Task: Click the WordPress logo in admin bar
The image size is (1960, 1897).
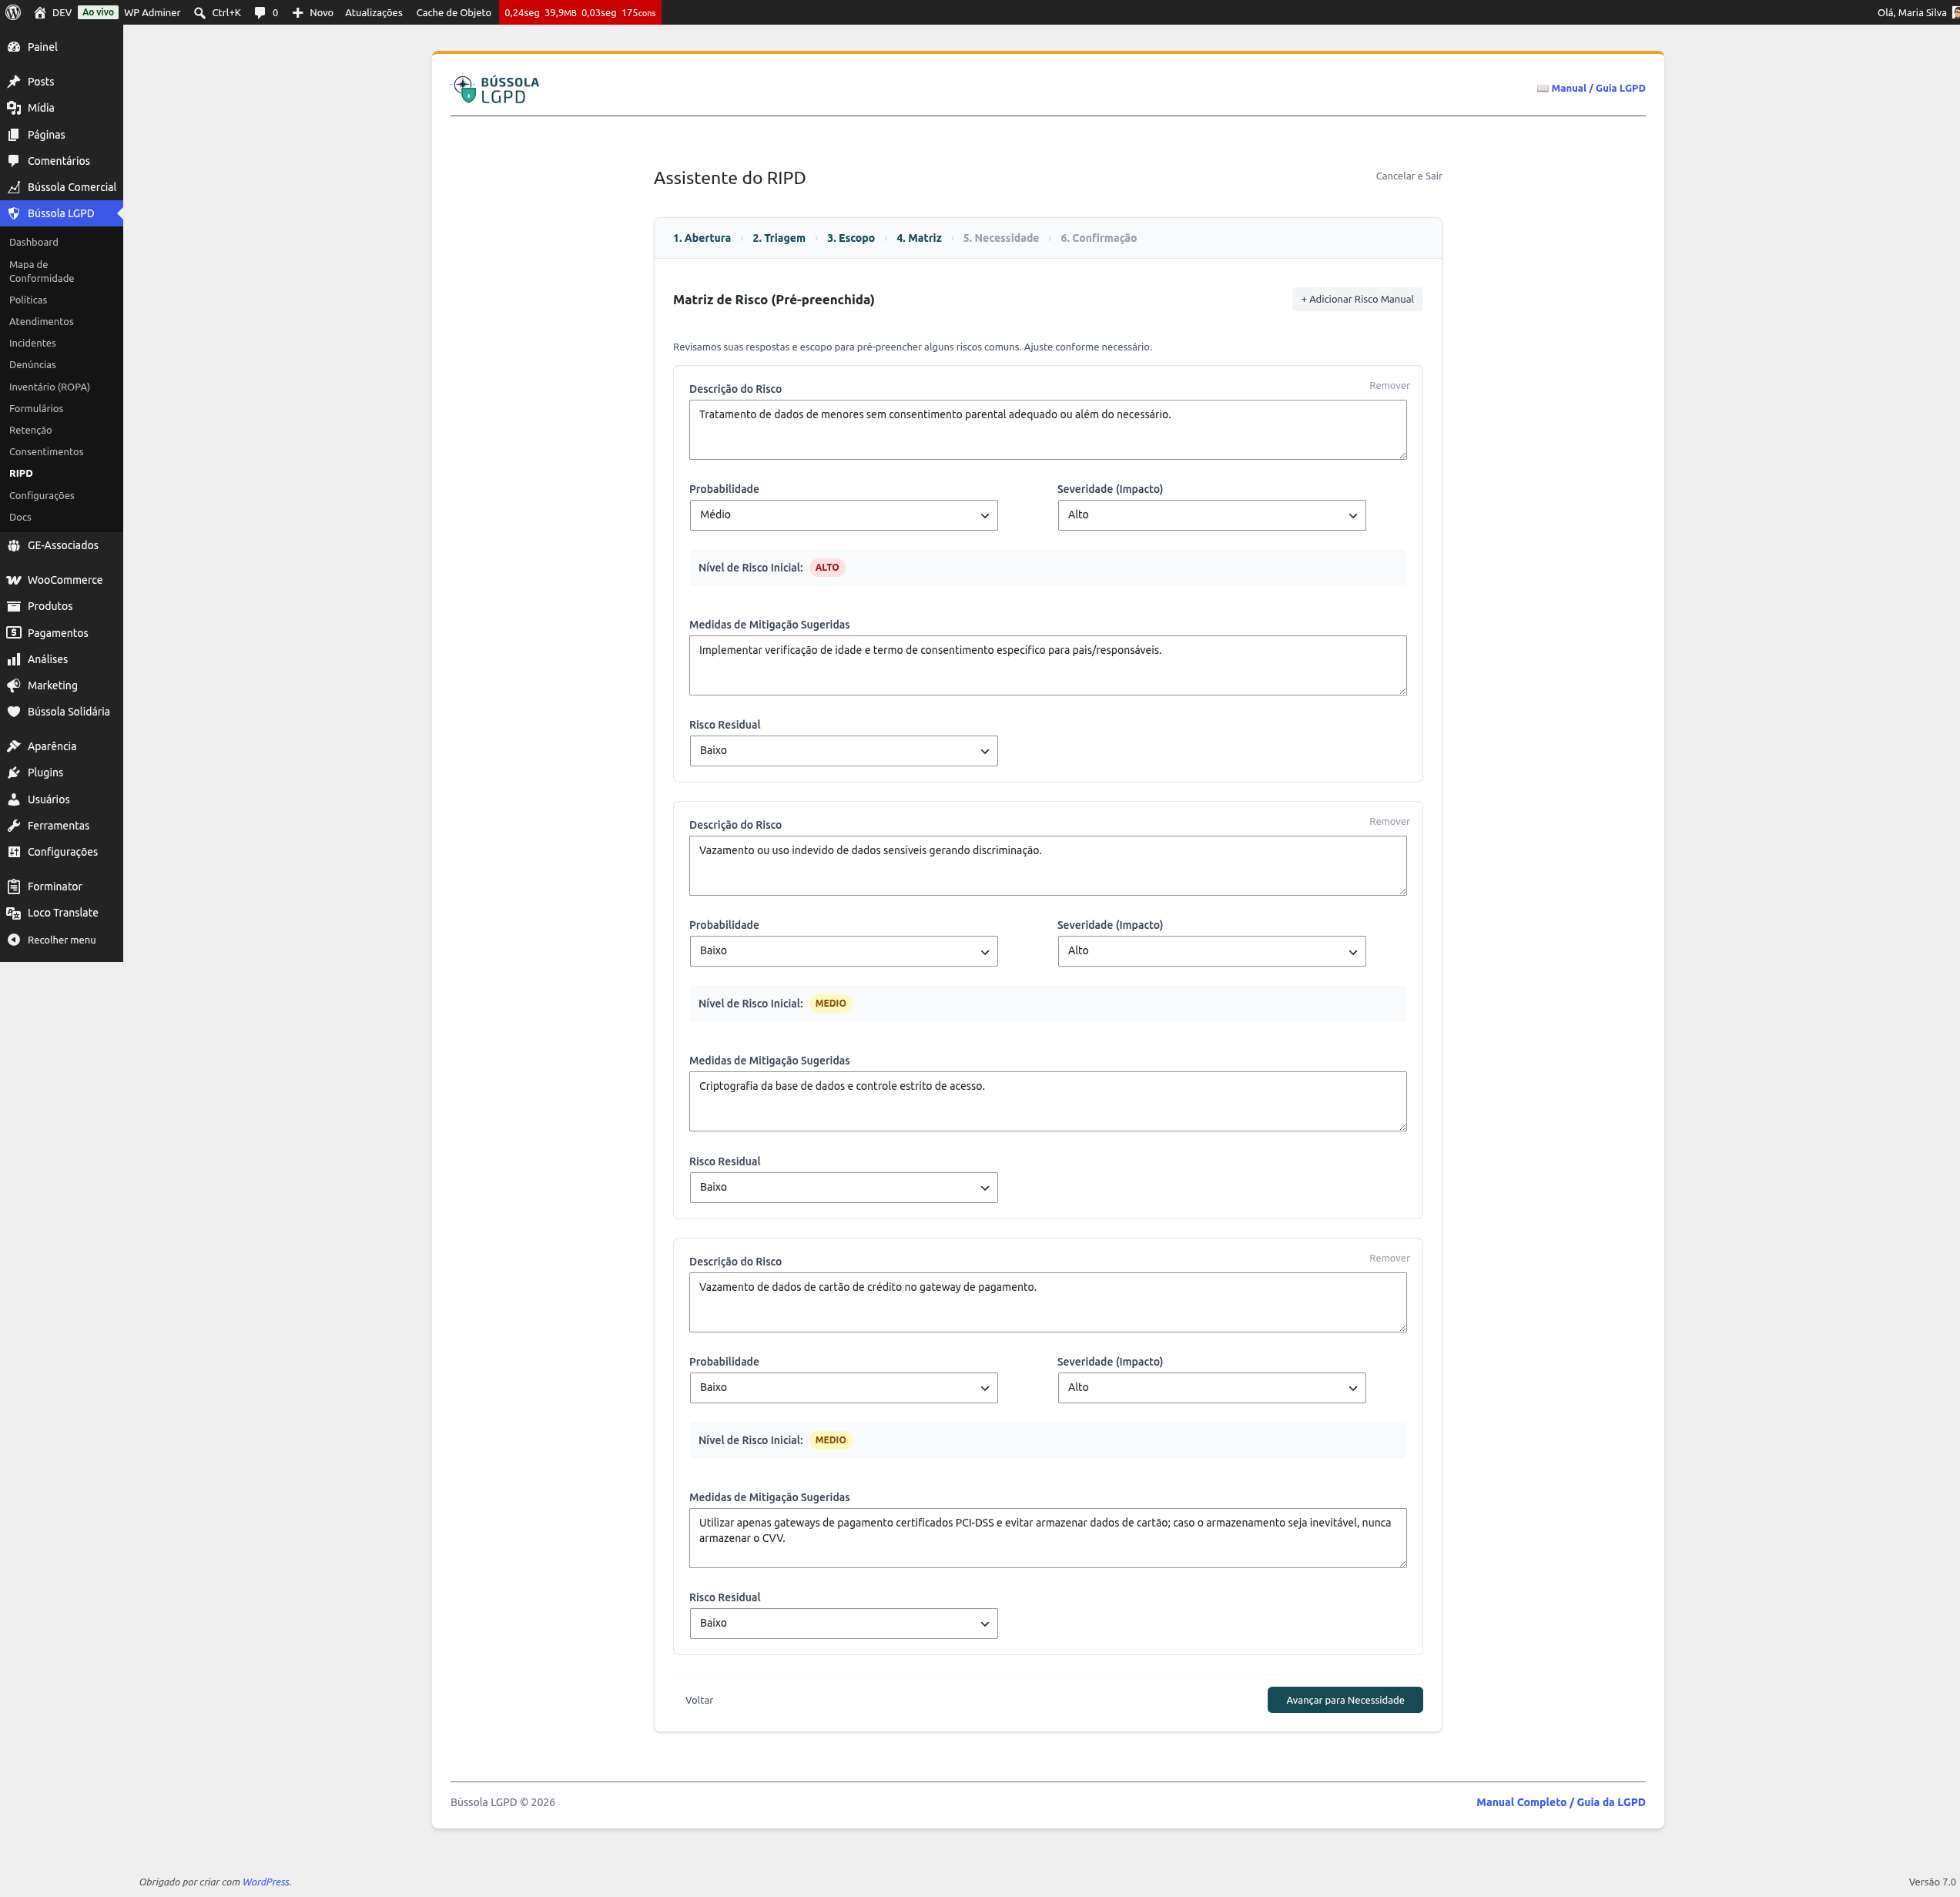Action: tap(13, 12)
